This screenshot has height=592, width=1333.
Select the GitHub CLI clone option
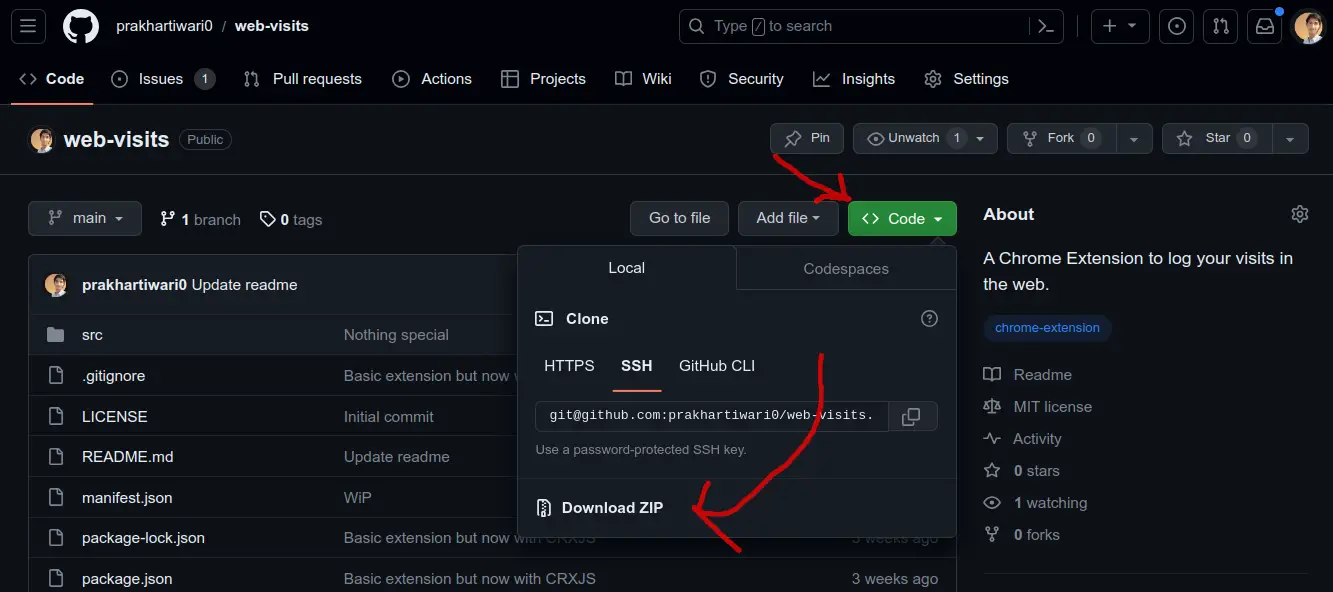point(717,366)
